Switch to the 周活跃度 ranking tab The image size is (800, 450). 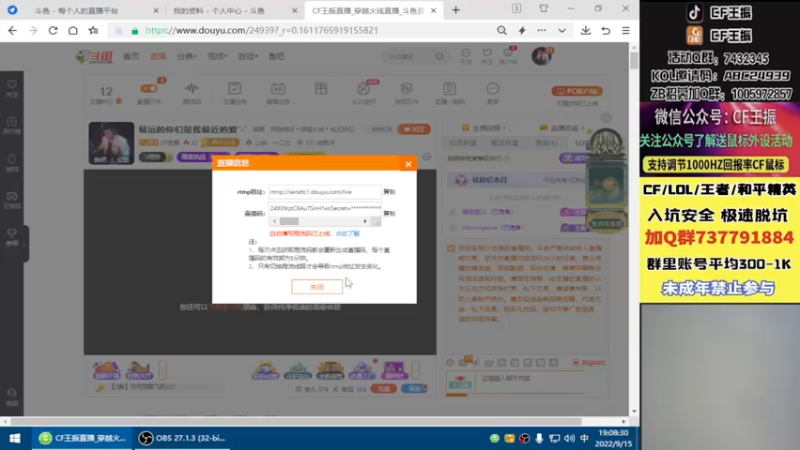click(504, 143)
